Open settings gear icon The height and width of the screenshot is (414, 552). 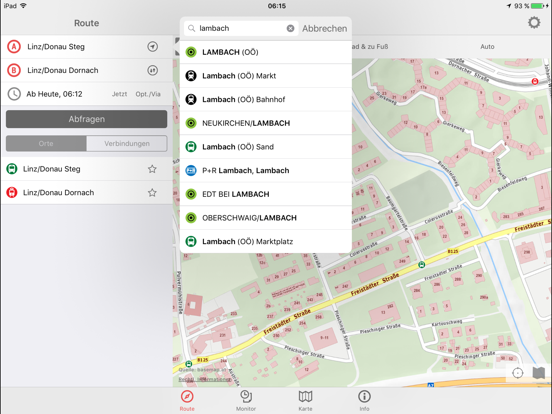pyautogui.click(x=534, y=23)
